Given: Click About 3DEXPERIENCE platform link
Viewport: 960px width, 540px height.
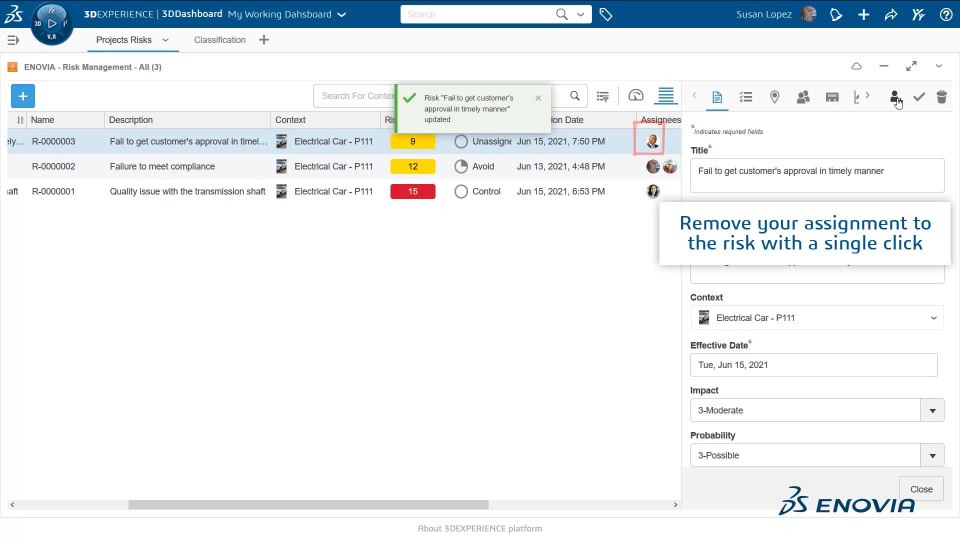Looking at the screenshot, I should [480, 528].
